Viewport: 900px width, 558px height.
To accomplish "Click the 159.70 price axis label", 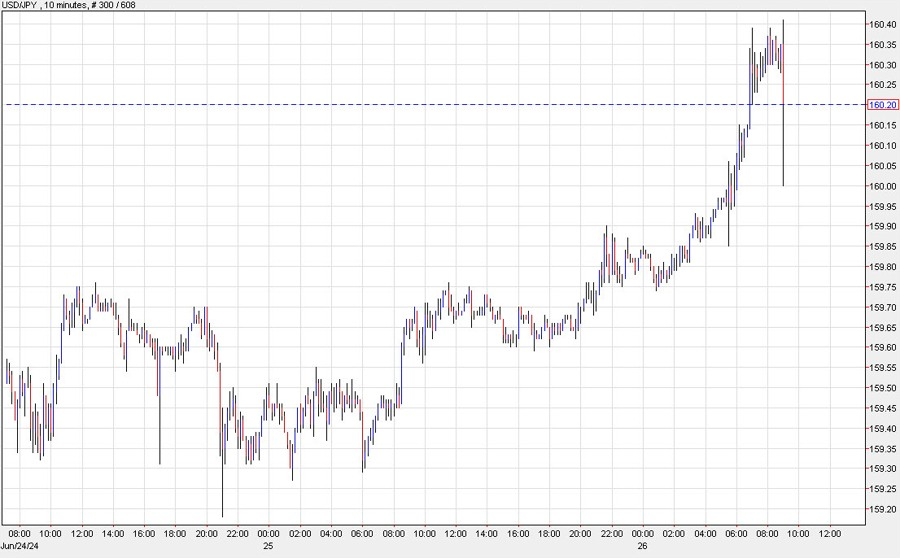I will point(883,307).
